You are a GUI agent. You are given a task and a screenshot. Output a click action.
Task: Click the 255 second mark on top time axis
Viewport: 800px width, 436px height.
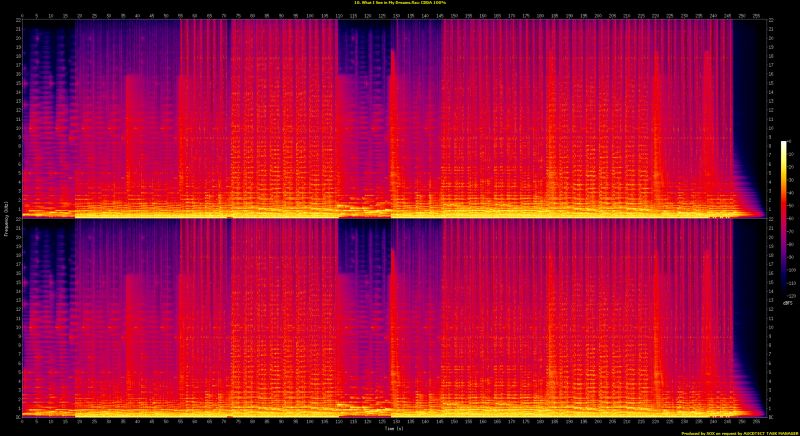point(758,14)
